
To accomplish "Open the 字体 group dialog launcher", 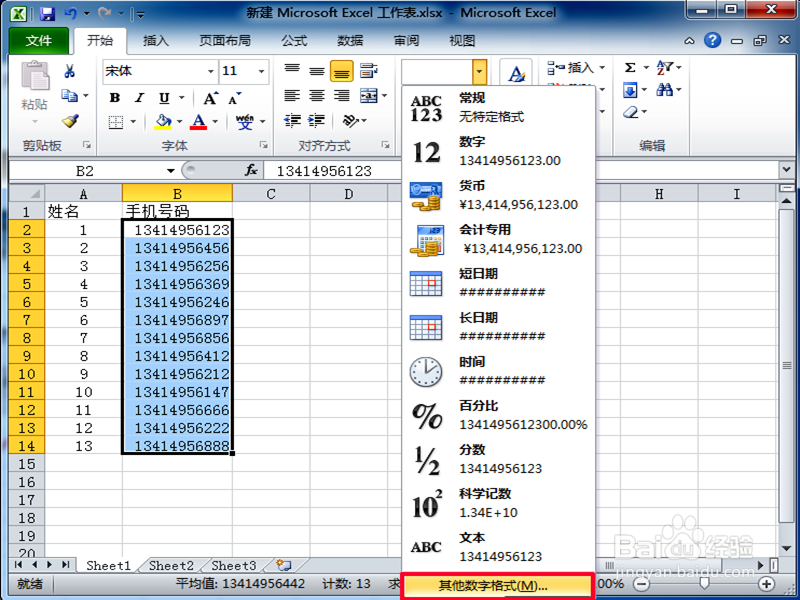I will (264, 145).
